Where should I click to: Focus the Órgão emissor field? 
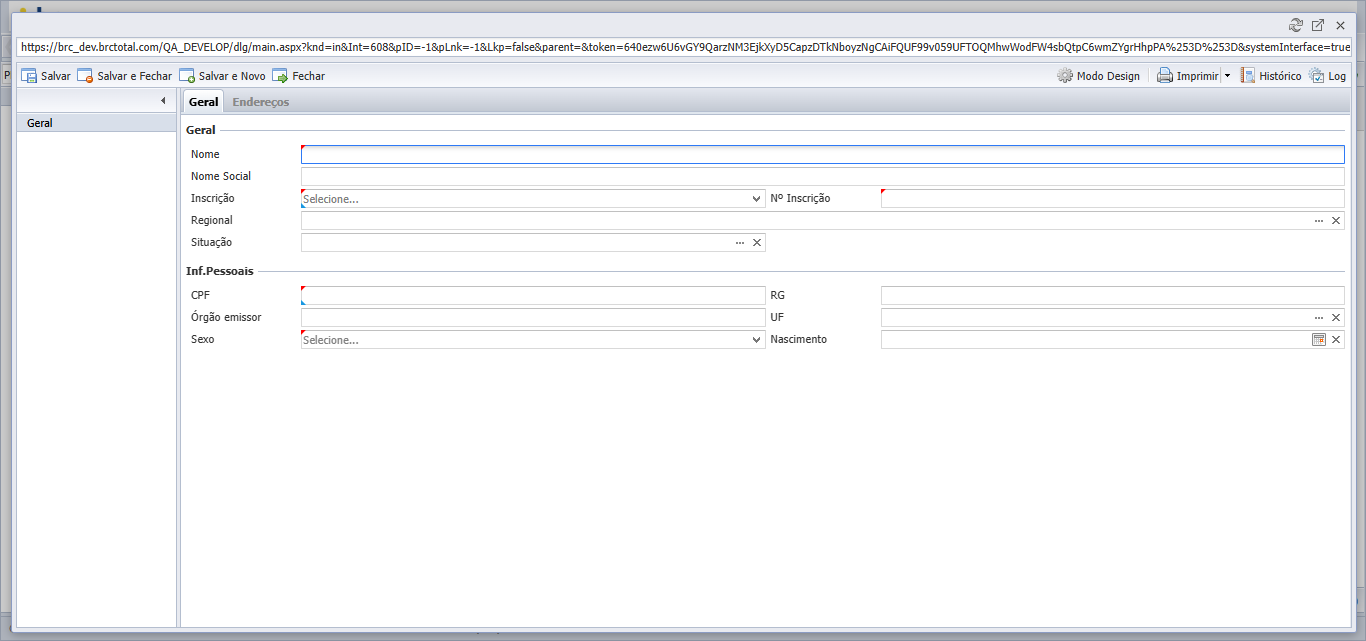(x=533, y=318)
